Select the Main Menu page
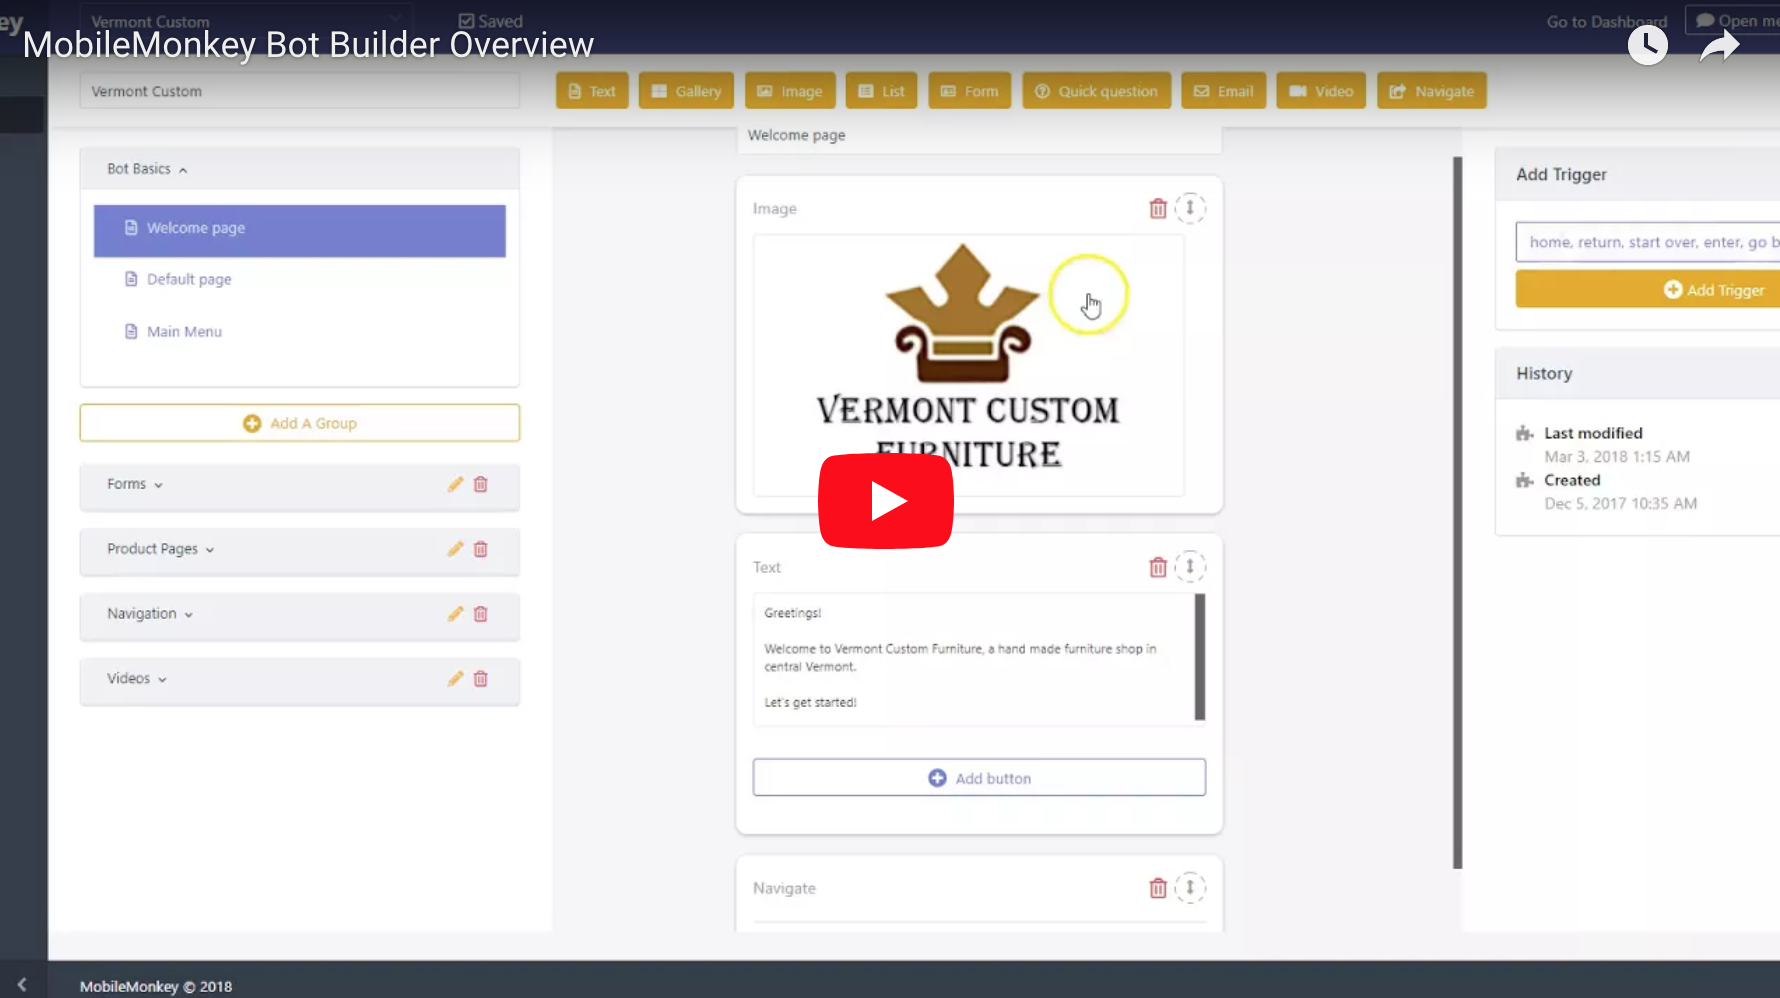 coord(184,331)
